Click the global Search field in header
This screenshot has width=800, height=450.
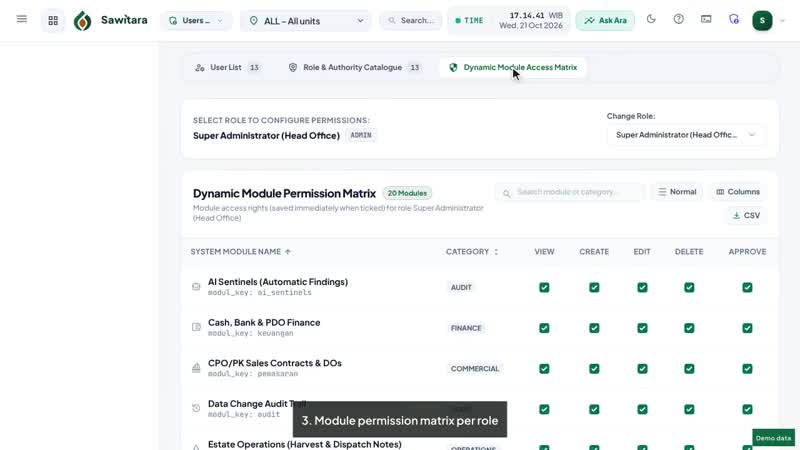click(x=411, y=20)
